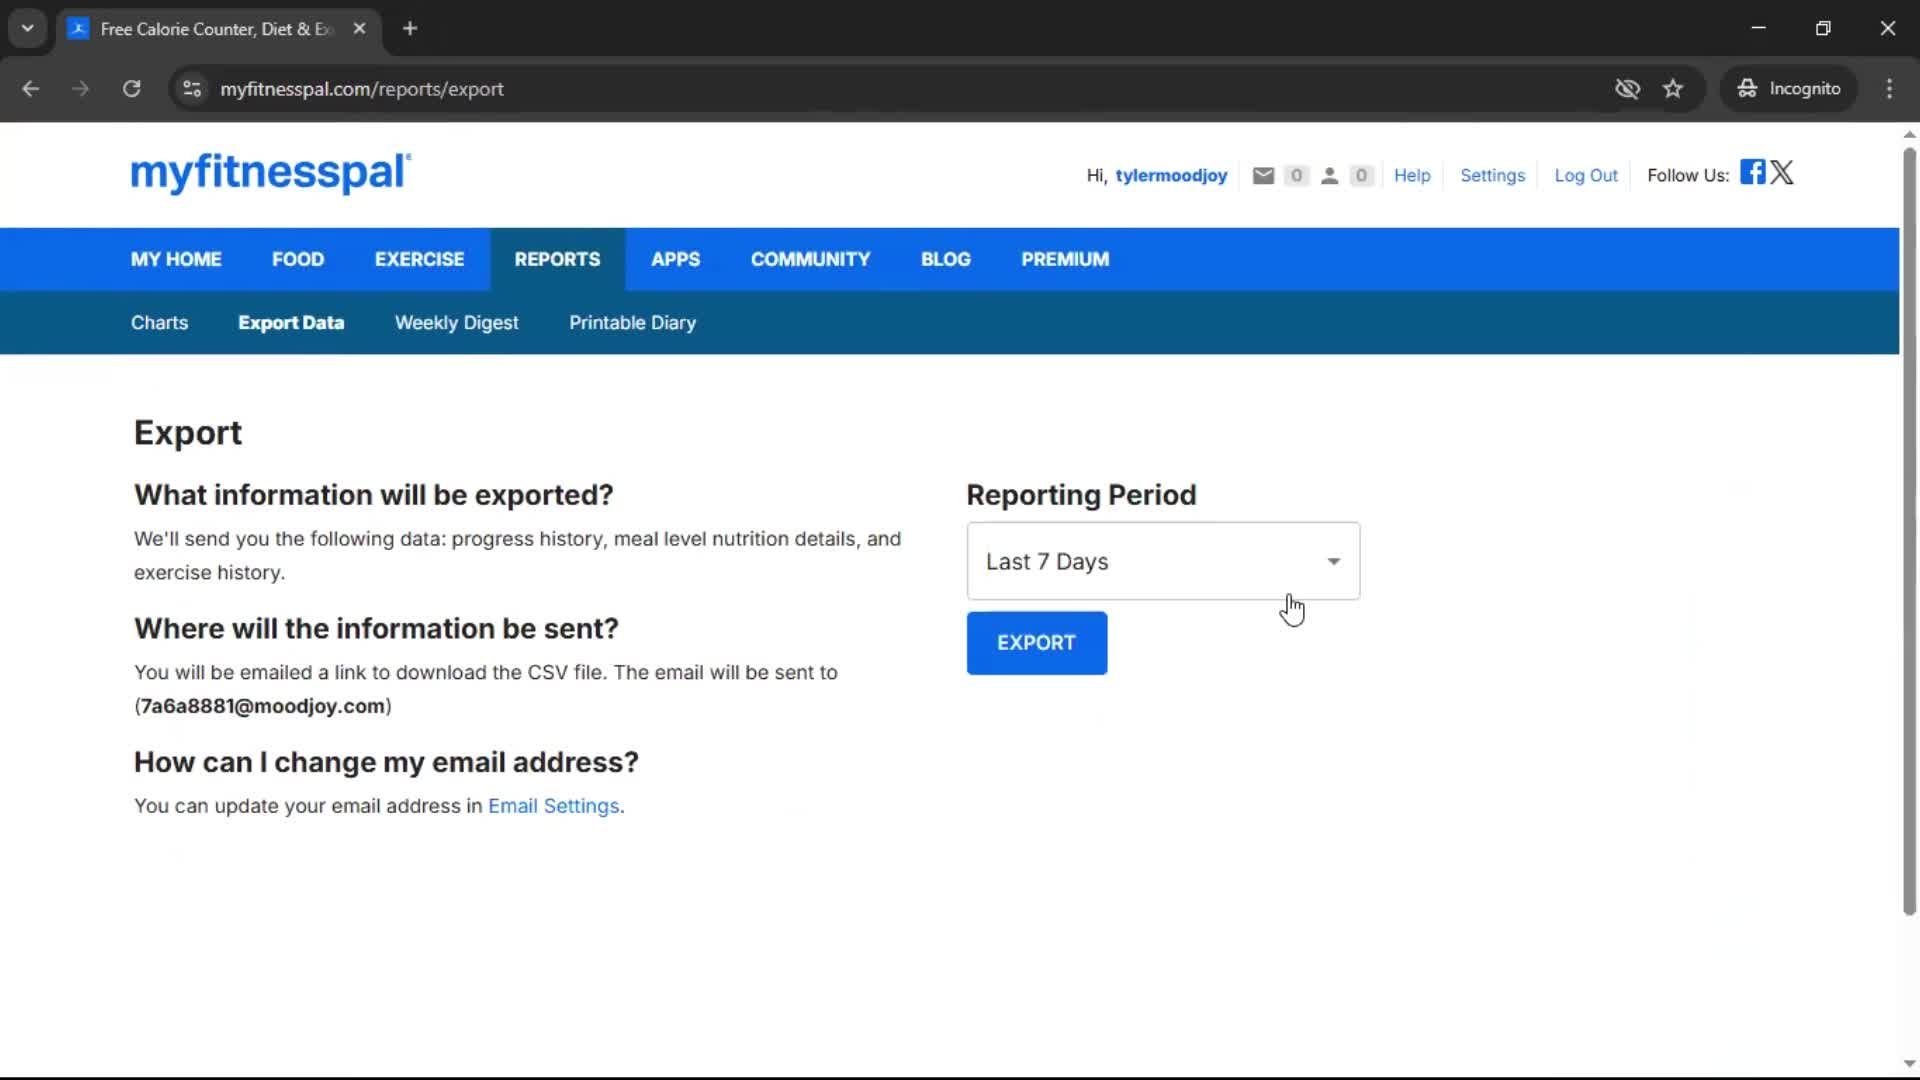Viewport: 1920px width, 1080px height.
Task: Open Printable Diary sub-tab
Action: pos(632,323)
